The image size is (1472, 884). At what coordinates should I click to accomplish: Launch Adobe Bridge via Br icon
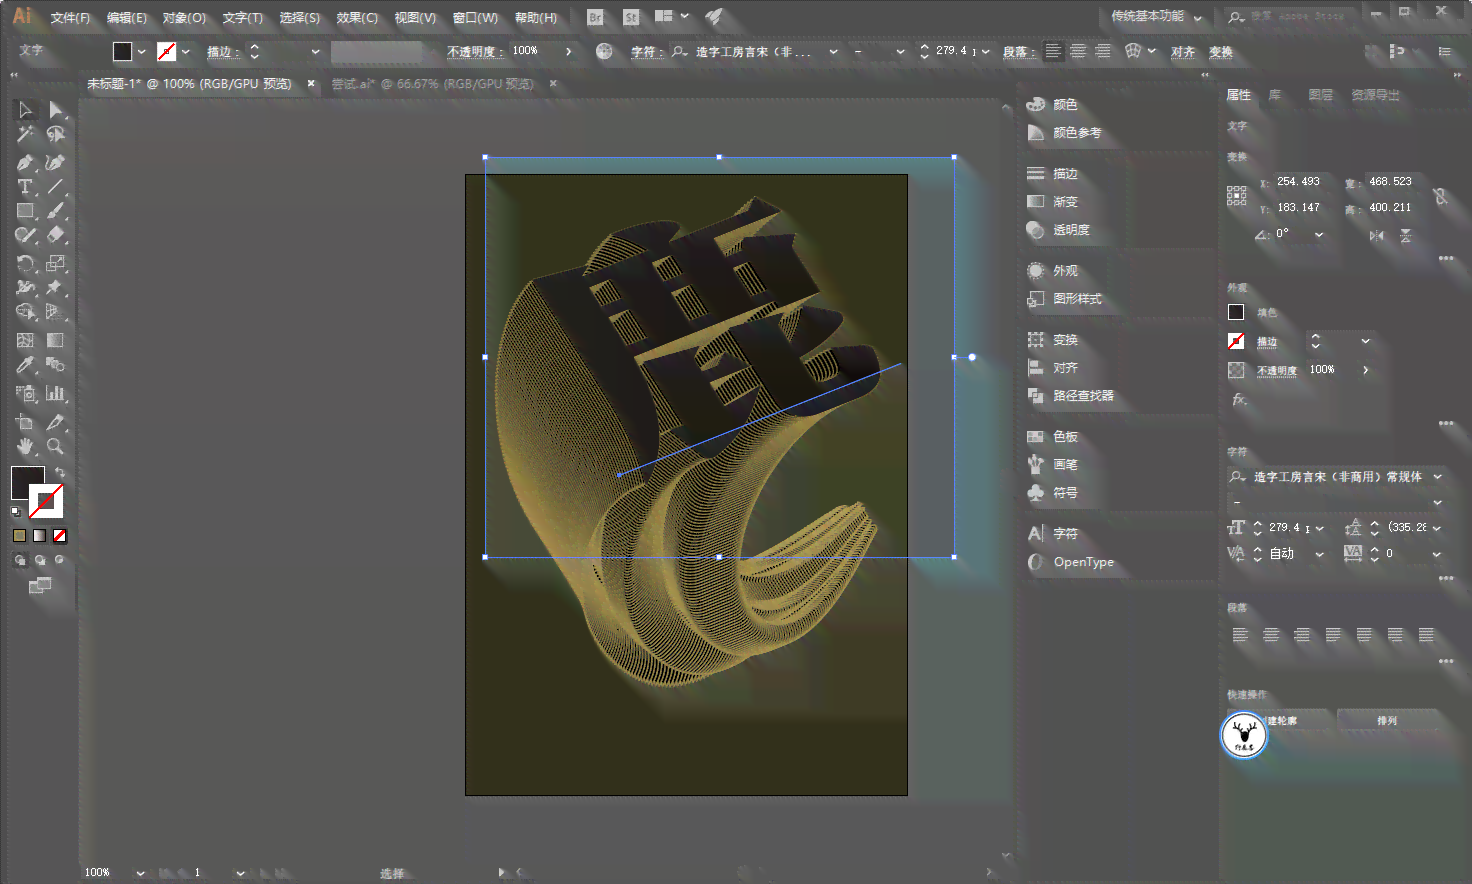pos(596,17)
